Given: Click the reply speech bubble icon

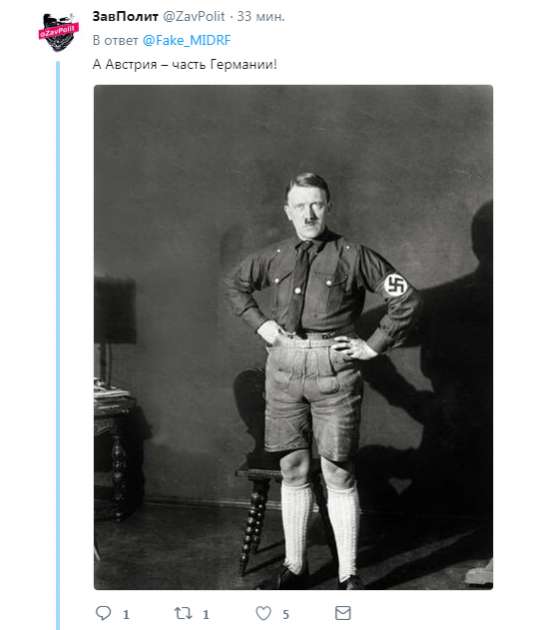Looking at the screenshot, I should (x=103, y=613).
